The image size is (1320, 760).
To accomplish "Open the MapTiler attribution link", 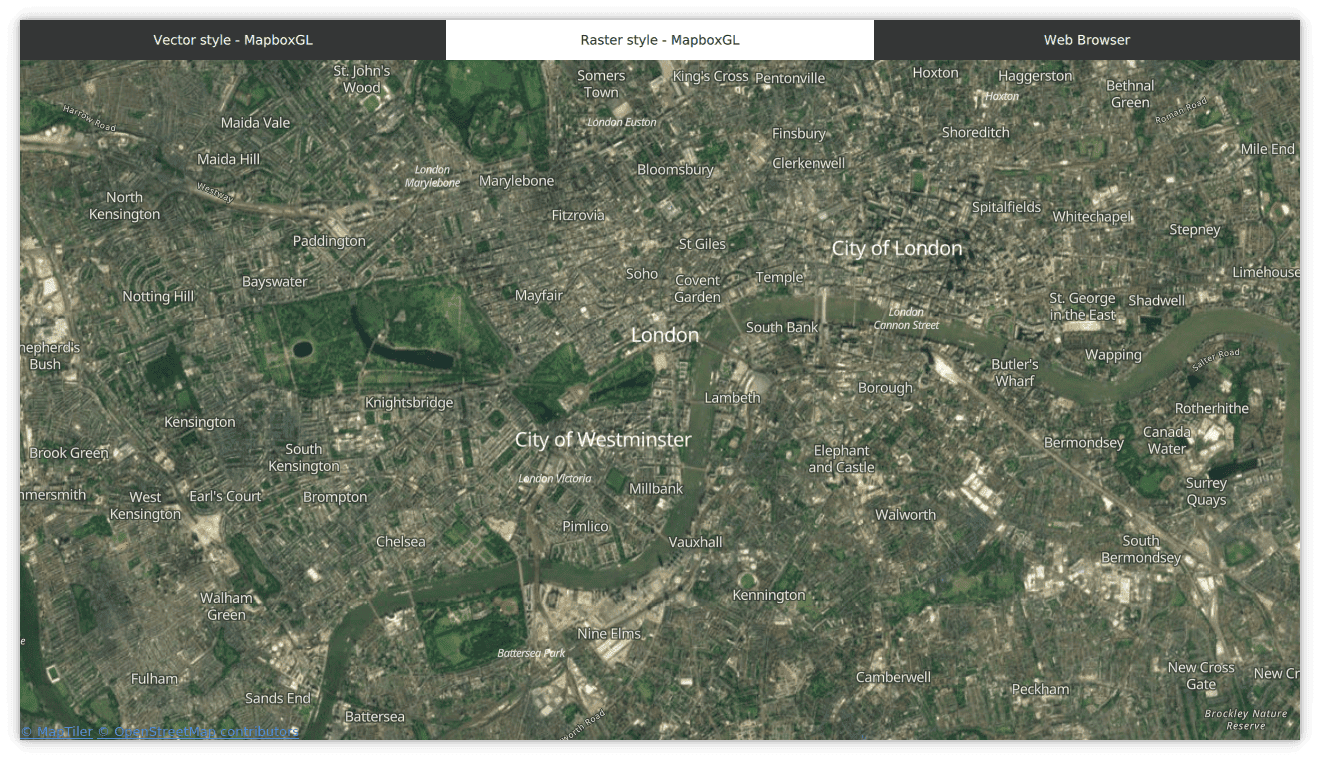I will click(56, 731).
